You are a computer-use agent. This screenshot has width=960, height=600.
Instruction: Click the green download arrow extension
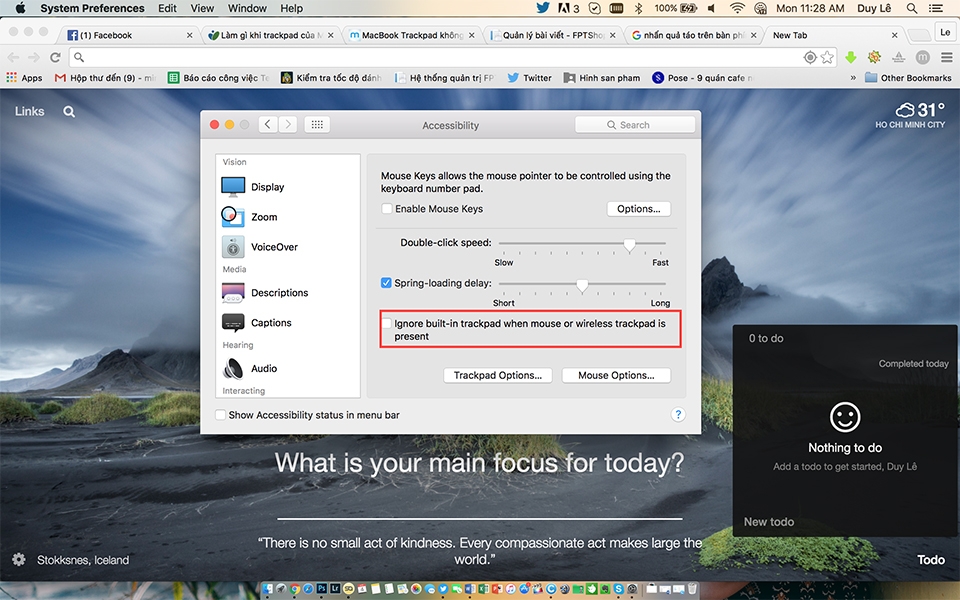(850, 57)
